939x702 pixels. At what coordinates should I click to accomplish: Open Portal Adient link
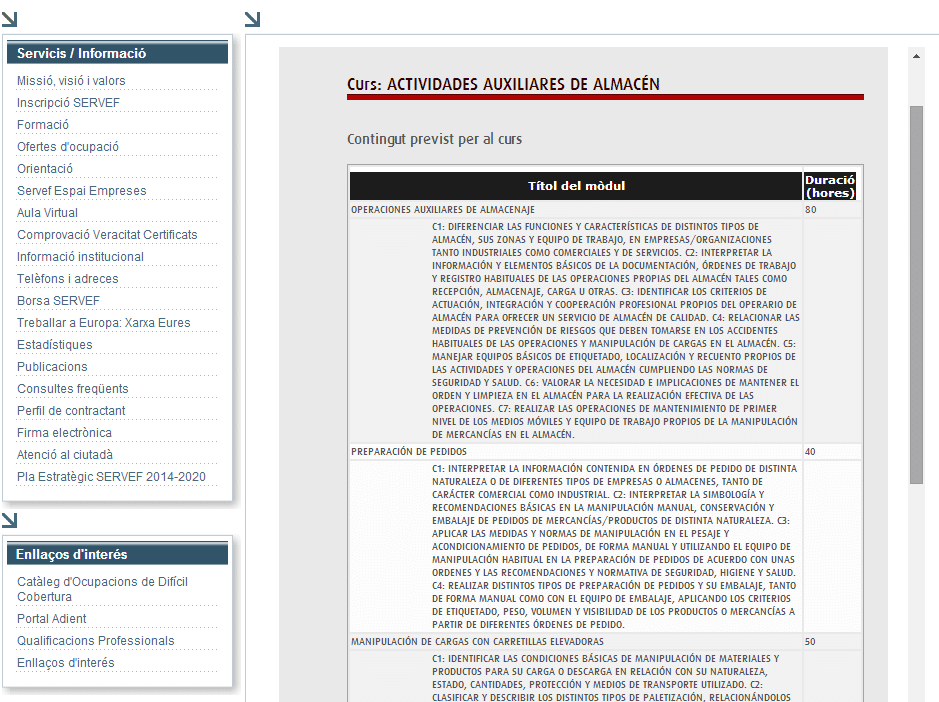click(x=52, y=619)
